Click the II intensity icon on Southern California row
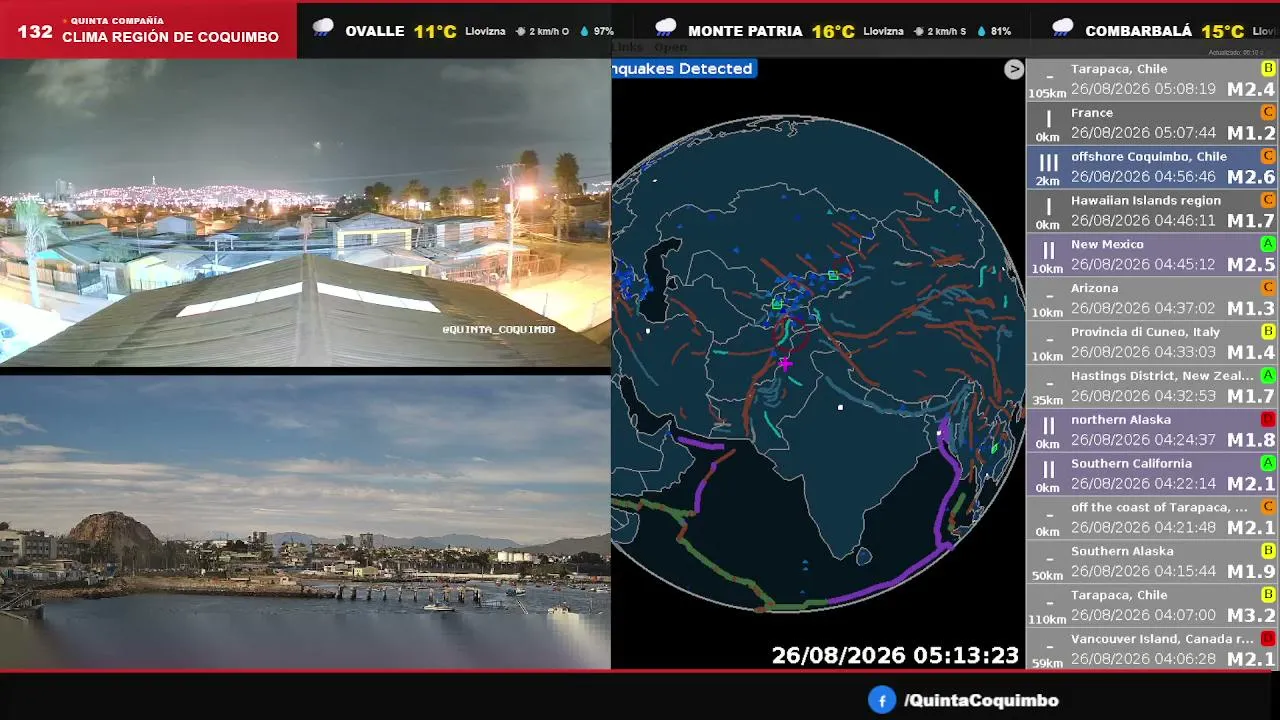 (1048, 470)
